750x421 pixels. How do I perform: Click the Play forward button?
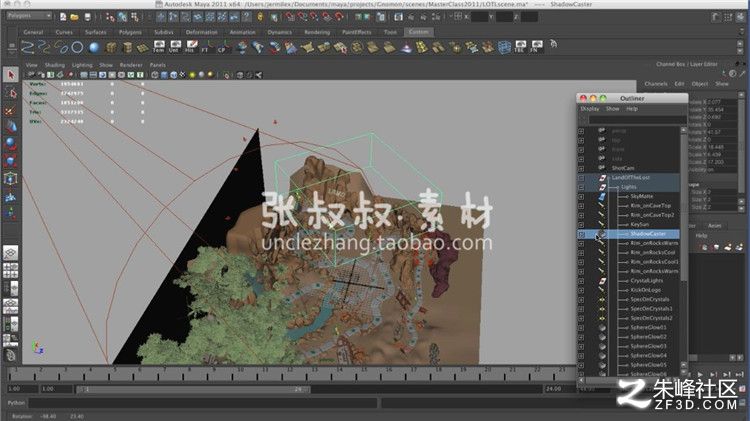pos(700,375)
